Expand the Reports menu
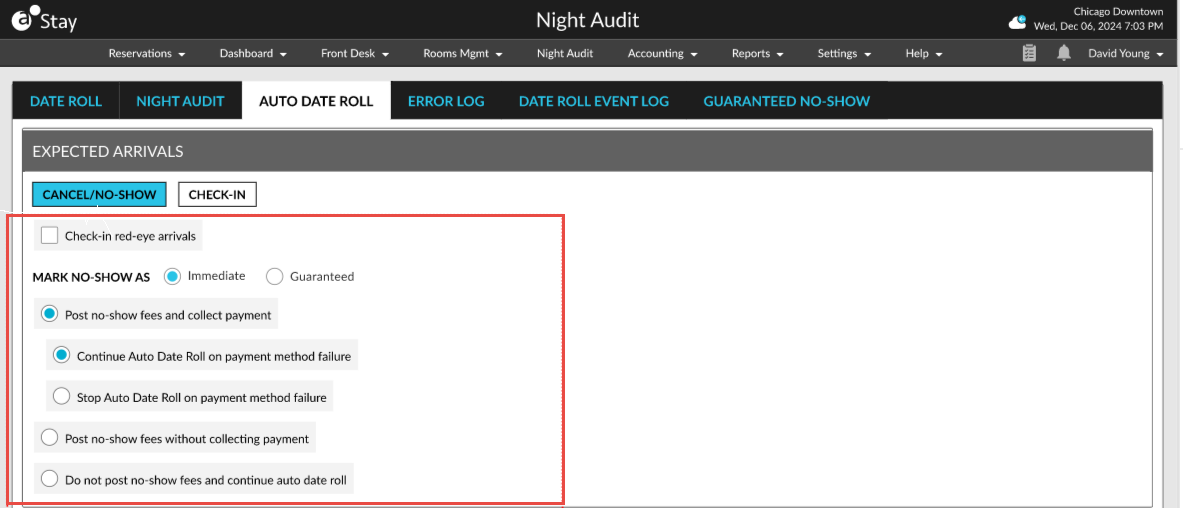The width and height of the screenshot is (1183, 508). coord(757,54)
